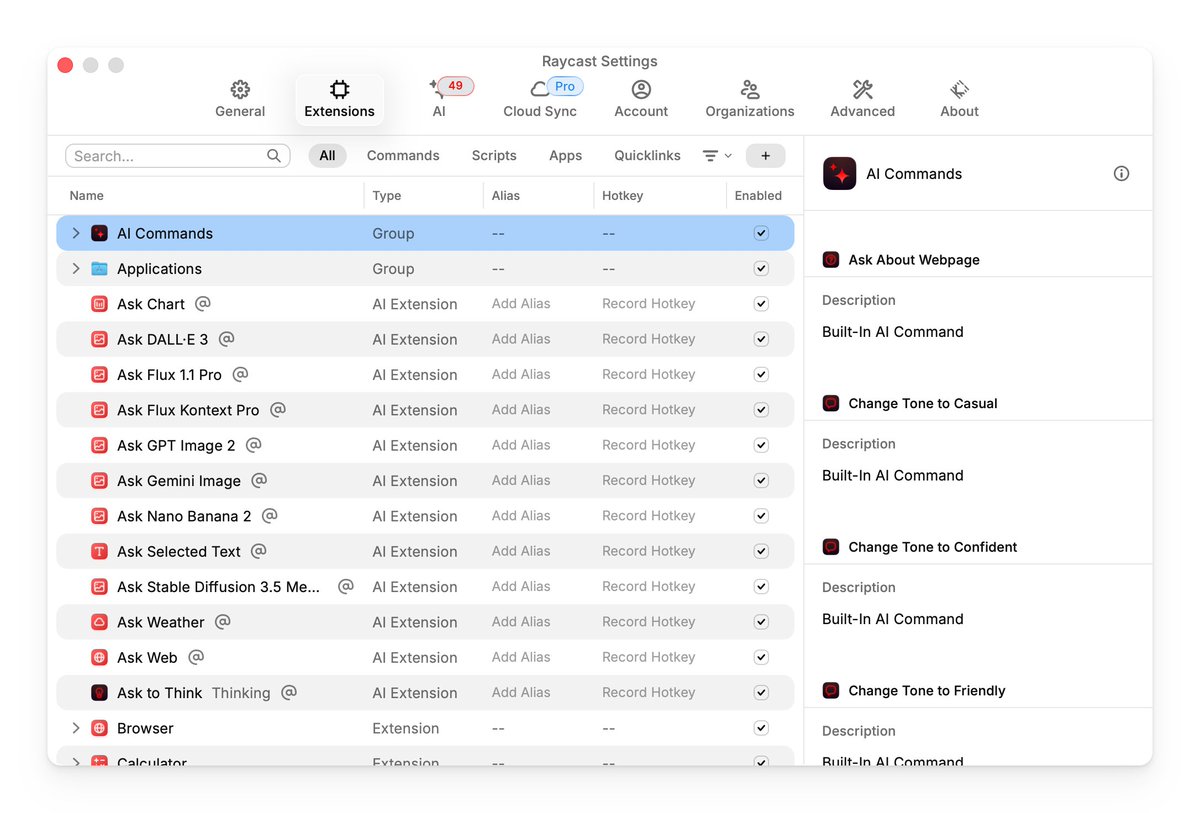
Task: Click the Ask Weather icon
Action: coord(99,622)
